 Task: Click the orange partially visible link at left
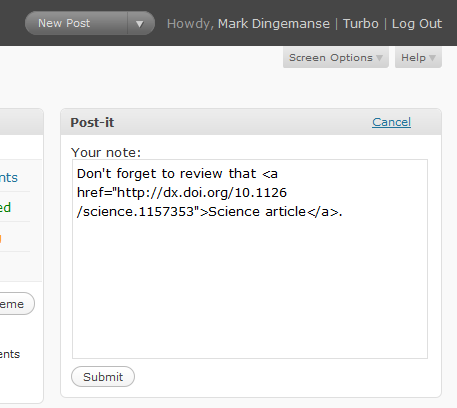coord(1,238)
